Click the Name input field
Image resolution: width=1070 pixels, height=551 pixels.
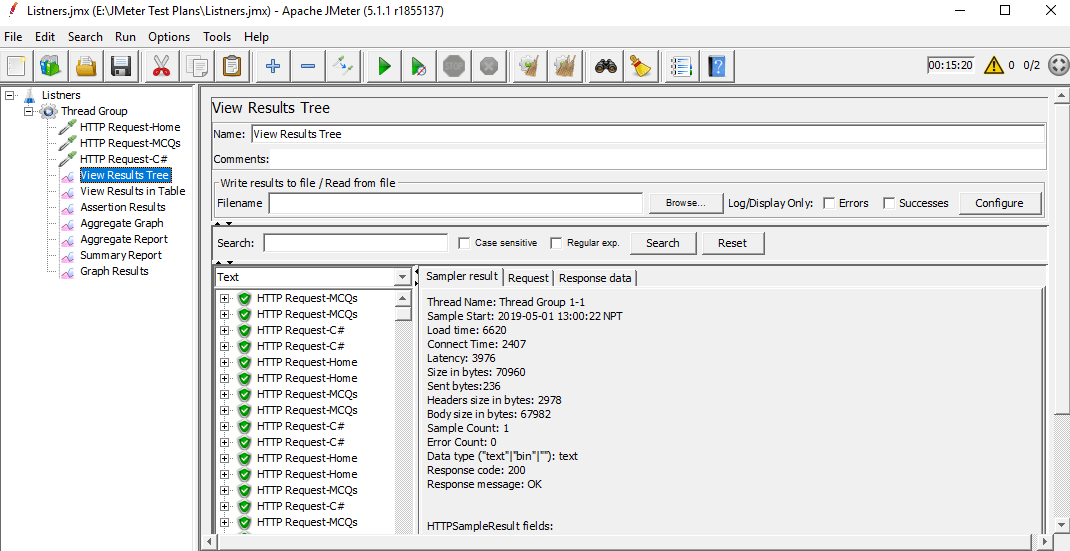[647, 134]
